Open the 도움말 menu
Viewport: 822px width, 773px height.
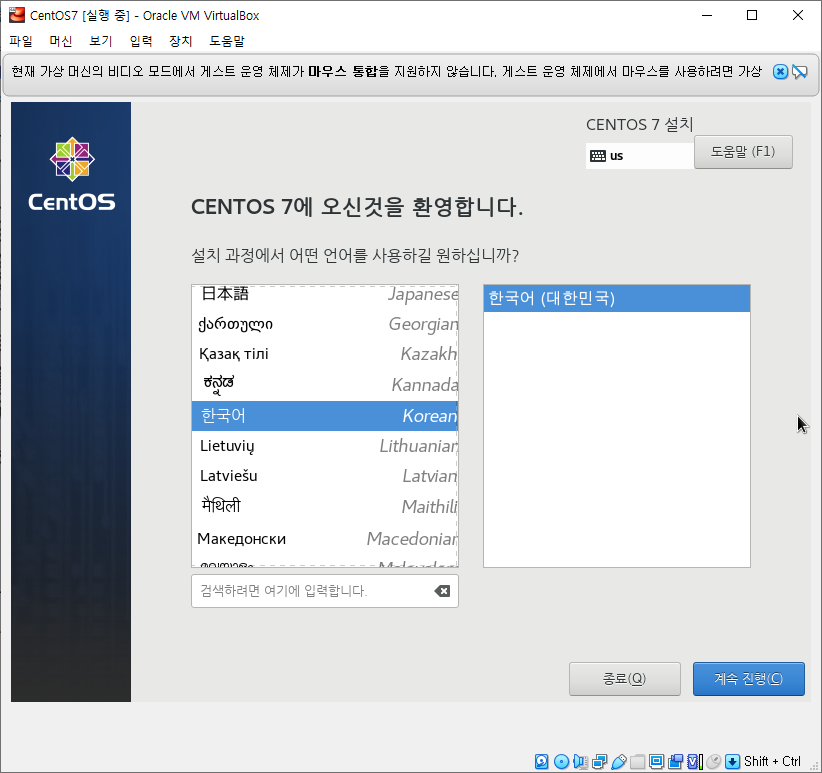pos(227,41)
